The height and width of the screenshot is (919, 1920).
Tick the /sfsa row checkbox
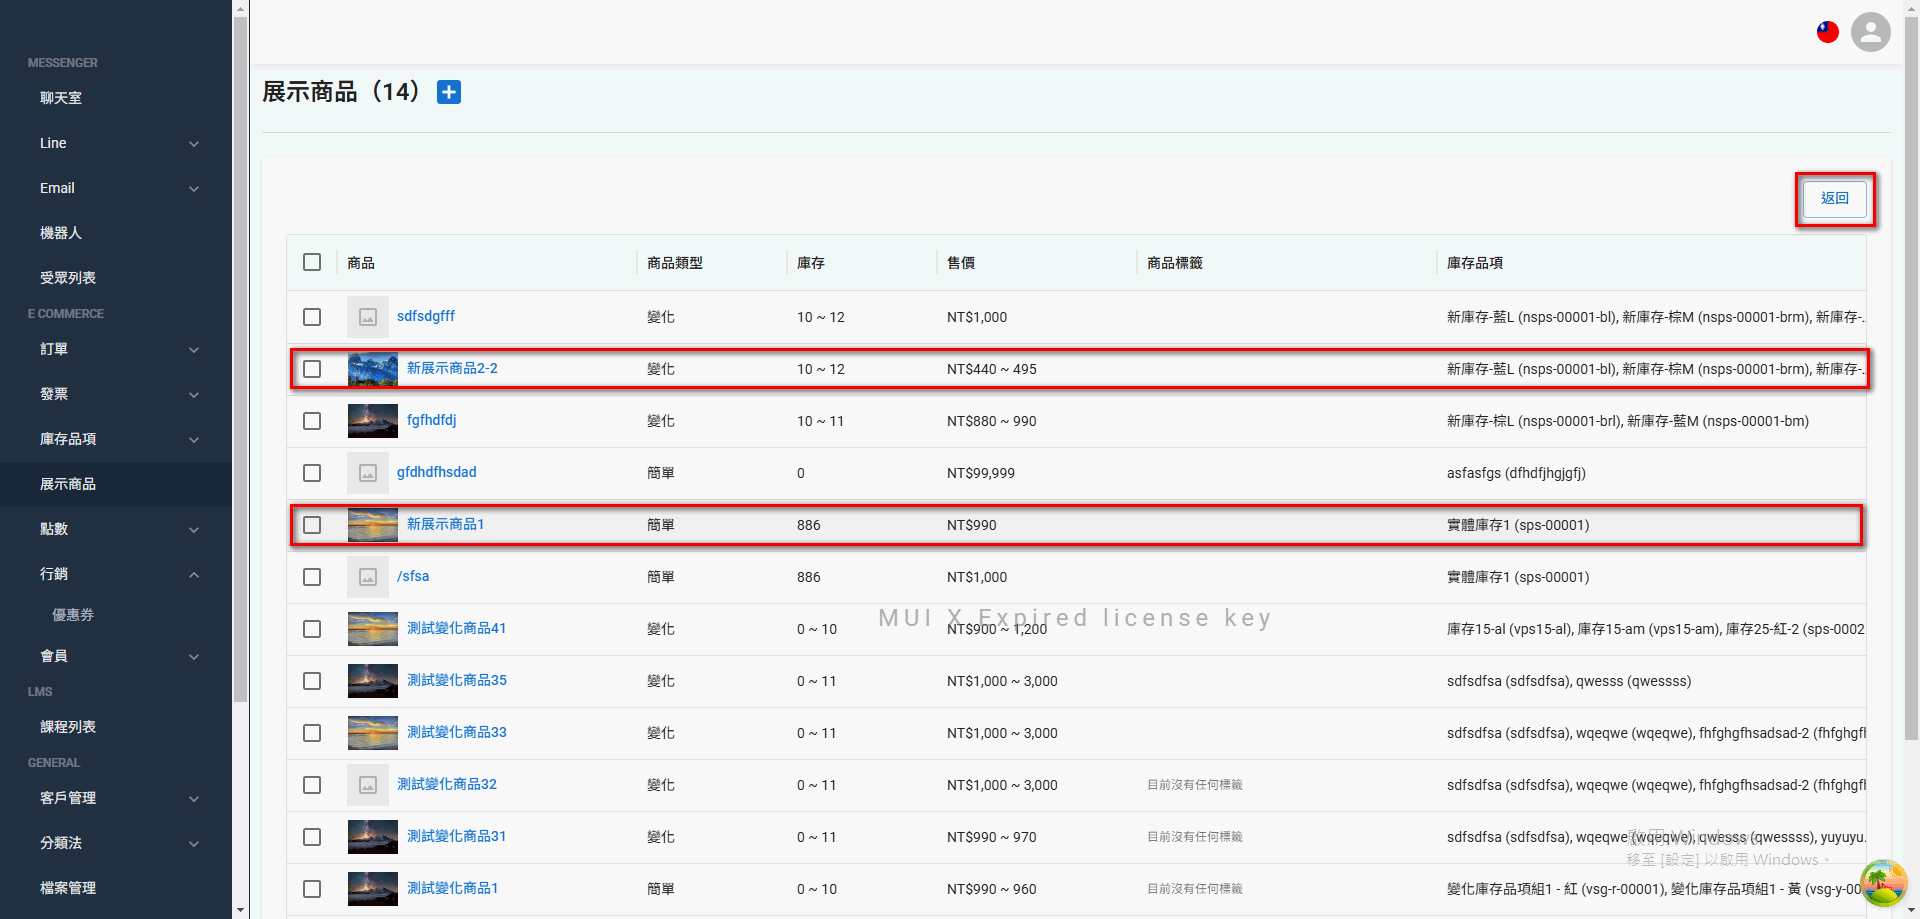(312, 577)
